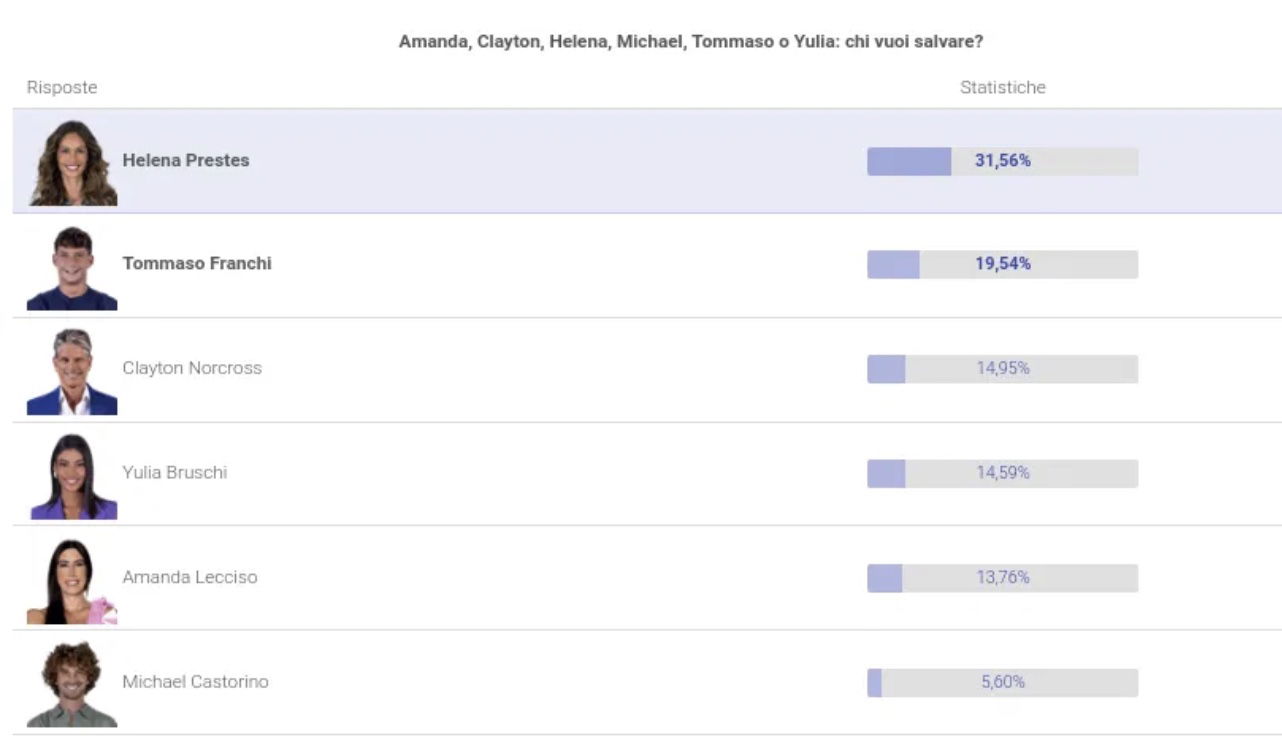Select the Michael Castorino name label
The width and height of the screenshot is (1282, 746).
[x=196, y=681]
